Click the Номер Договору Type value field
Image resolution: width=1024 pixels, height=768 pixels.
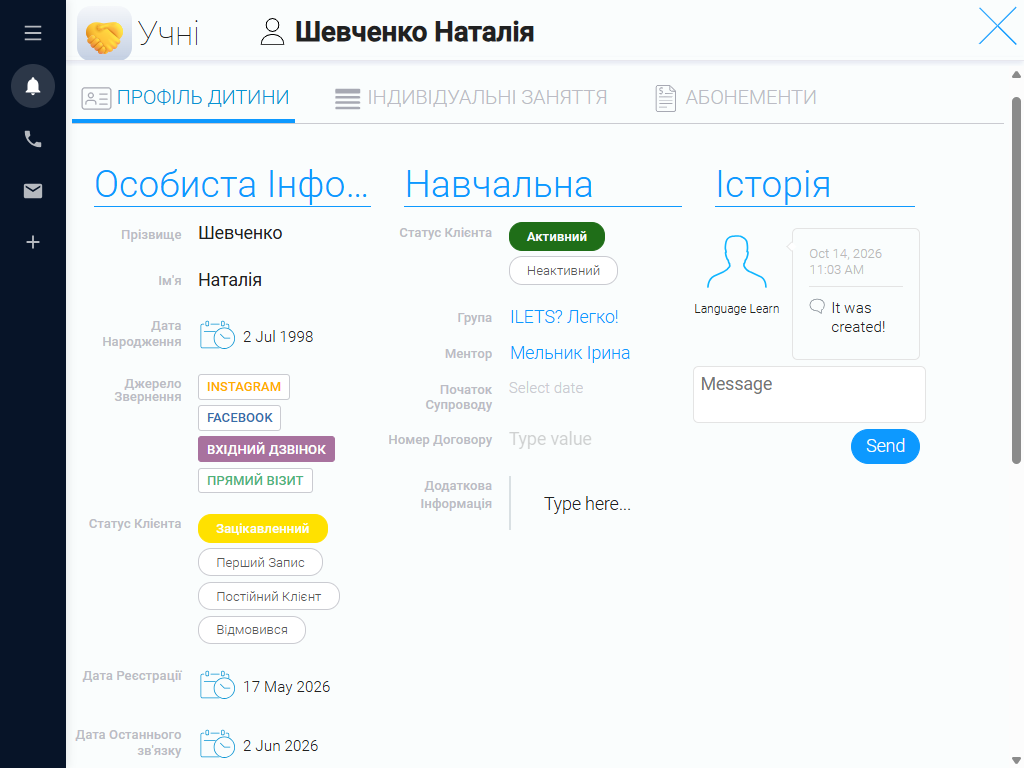click(x=551, y=439)
